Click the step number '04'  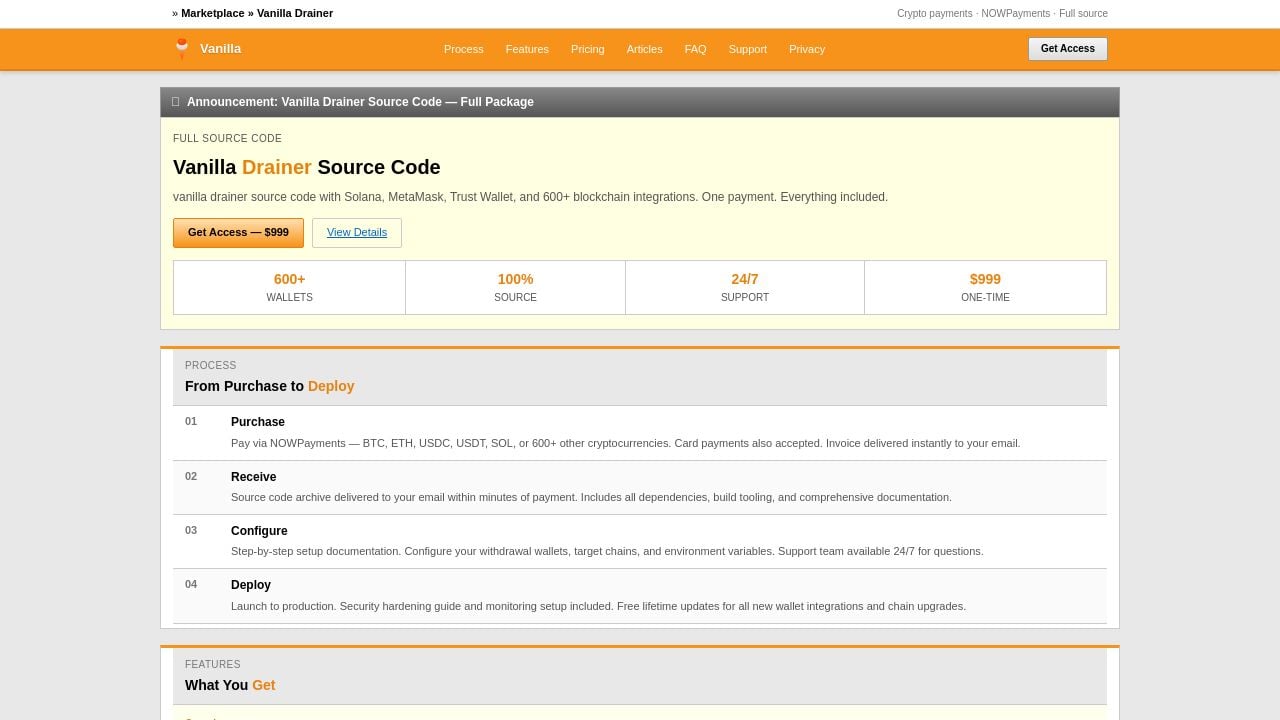[191, 584]
